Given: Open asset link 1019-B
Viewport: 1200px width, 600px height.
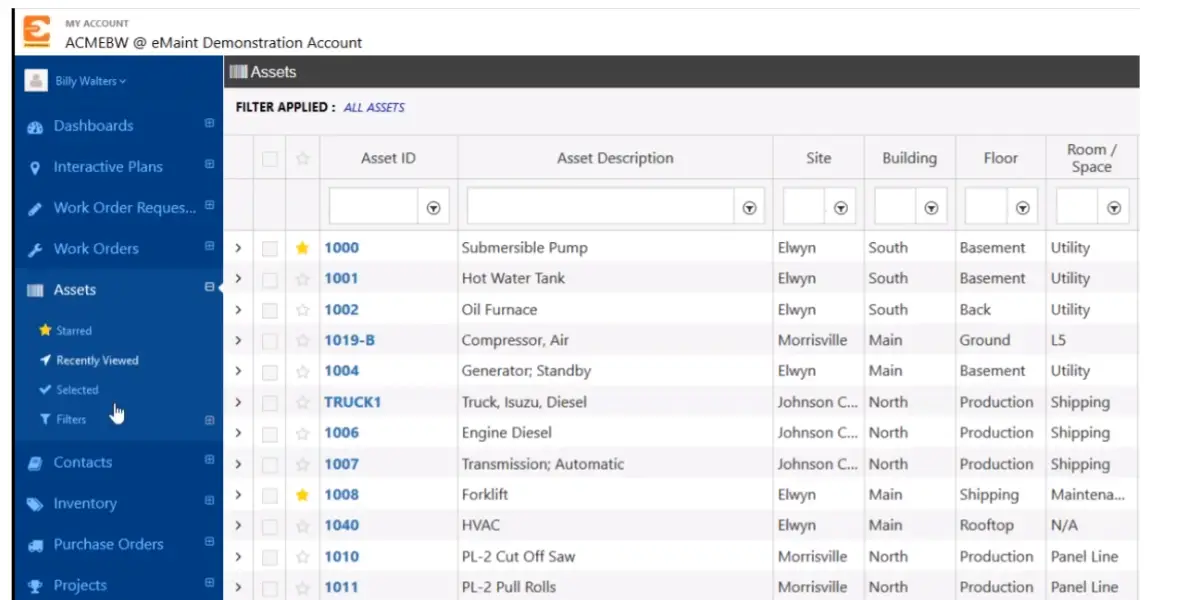Looking at the screenshot, I should [x=349, y=341].
